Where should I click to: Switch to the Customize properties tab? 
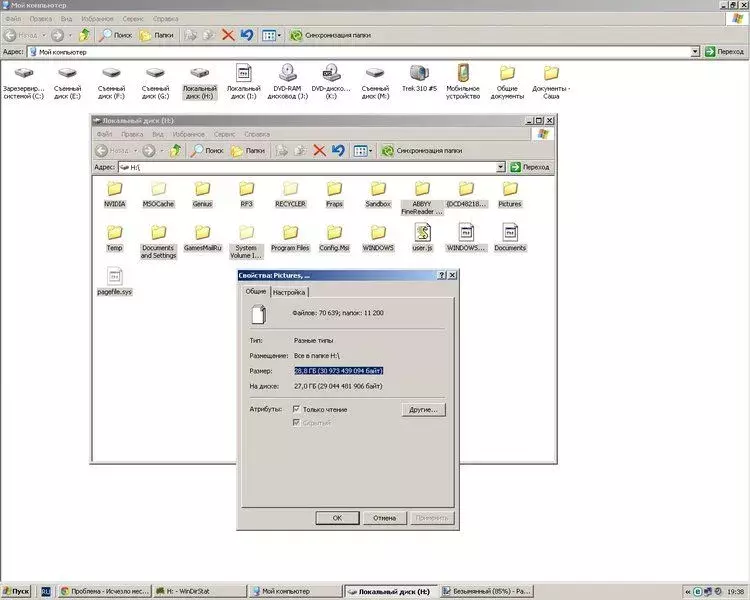point(289,292)
